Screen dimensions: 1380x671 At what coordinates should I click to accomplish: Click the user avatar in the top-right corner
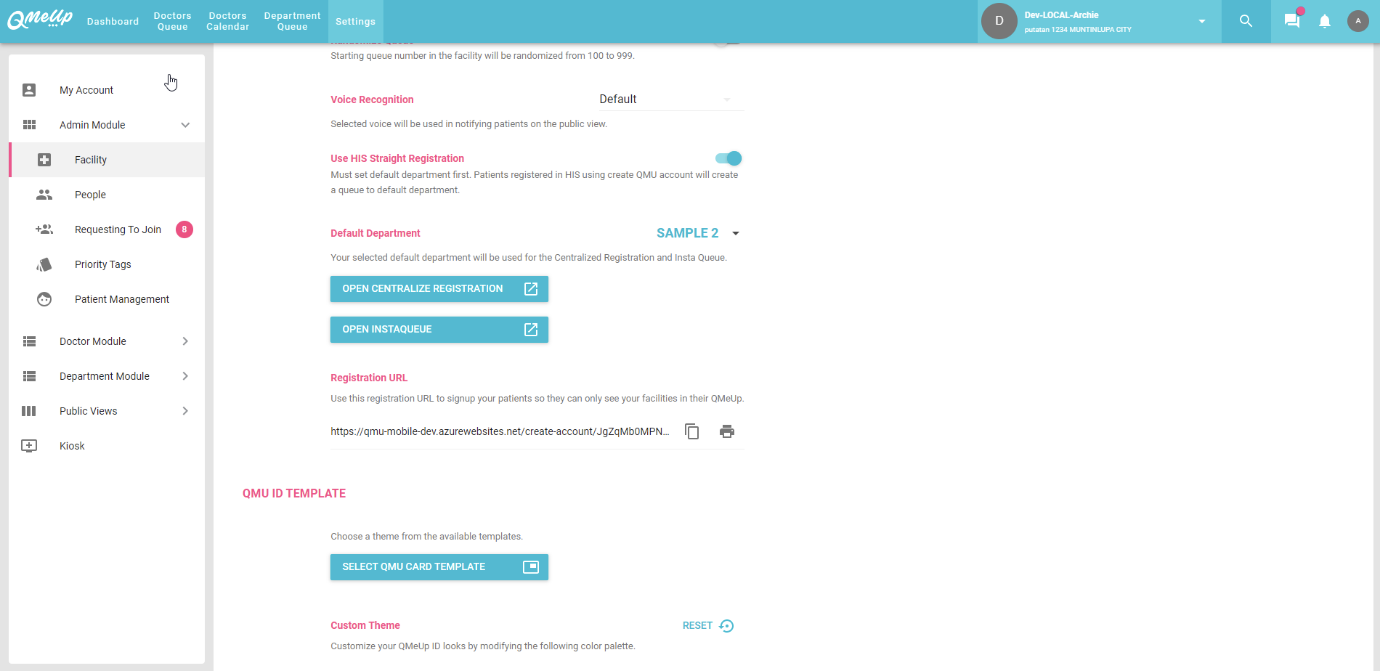pos(1358,21)
